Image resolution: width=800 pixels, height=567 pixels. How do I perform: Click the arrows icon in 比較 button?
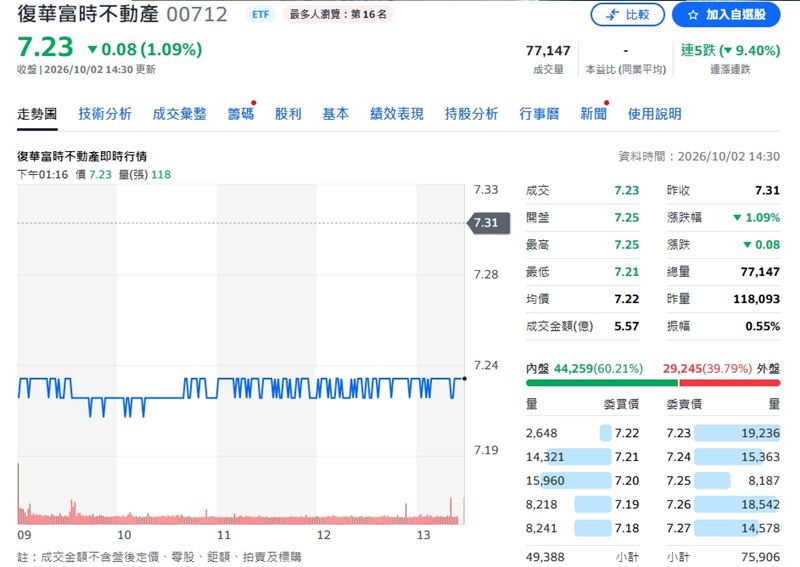(x=612, y=15)
